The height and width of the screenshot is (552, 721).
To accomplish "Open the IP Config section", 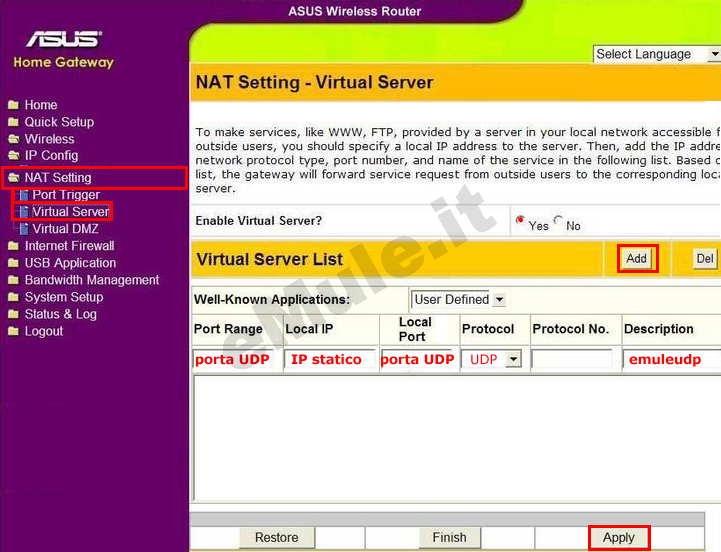I will [51, 155].
